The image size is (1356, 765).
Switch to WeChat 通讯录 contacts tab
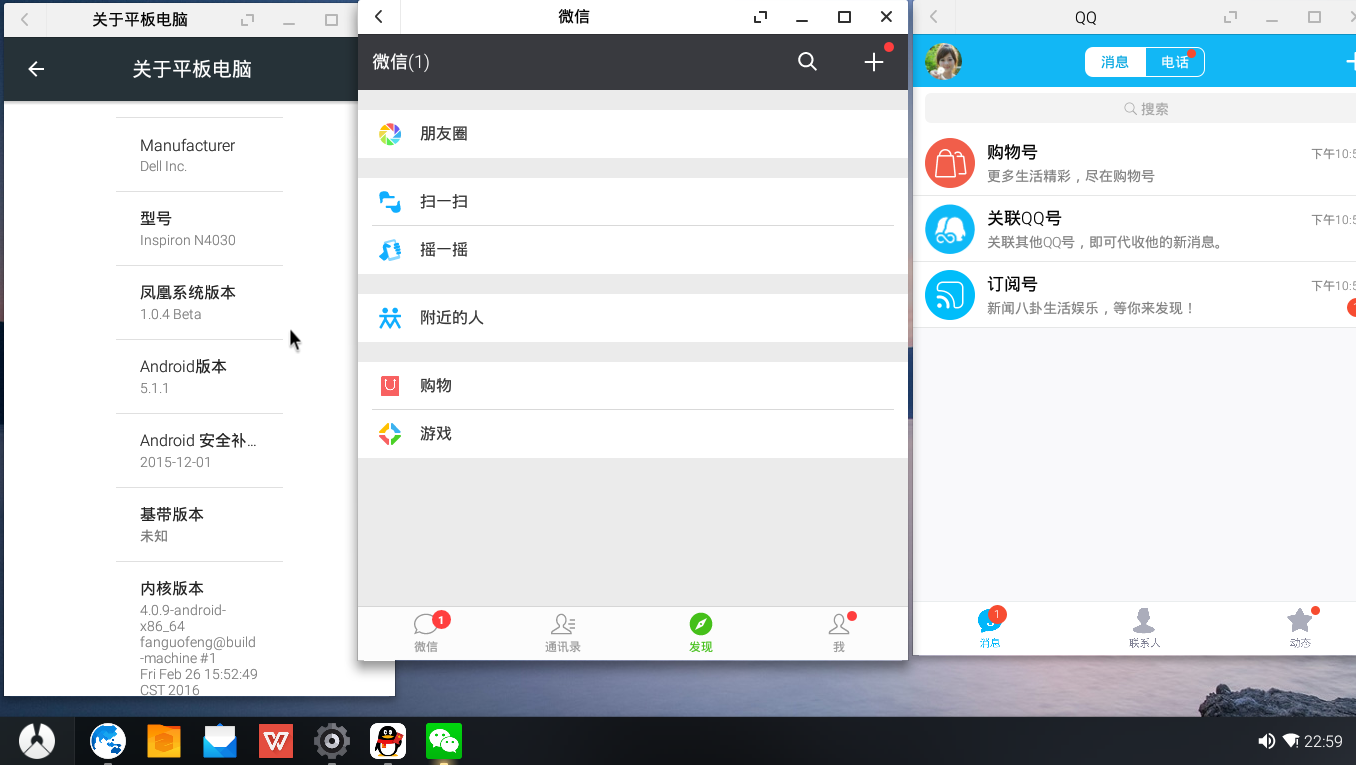[563, 633]
